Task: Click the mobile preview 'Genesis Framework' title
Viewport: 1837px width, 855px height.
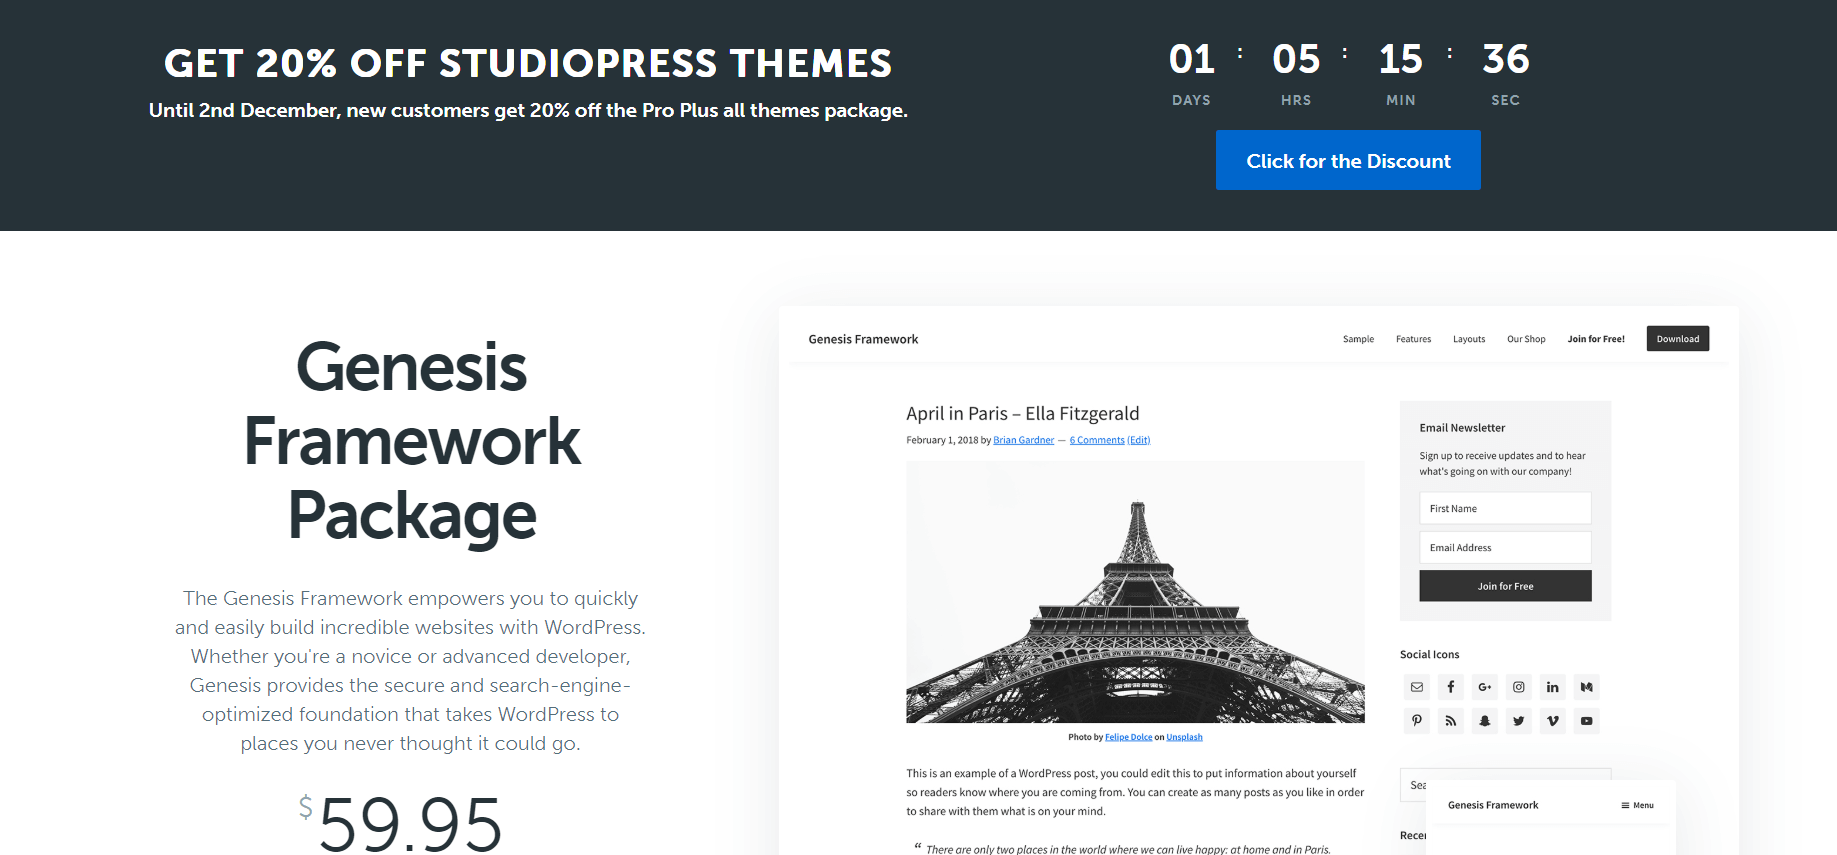Action: (1493, 805)
